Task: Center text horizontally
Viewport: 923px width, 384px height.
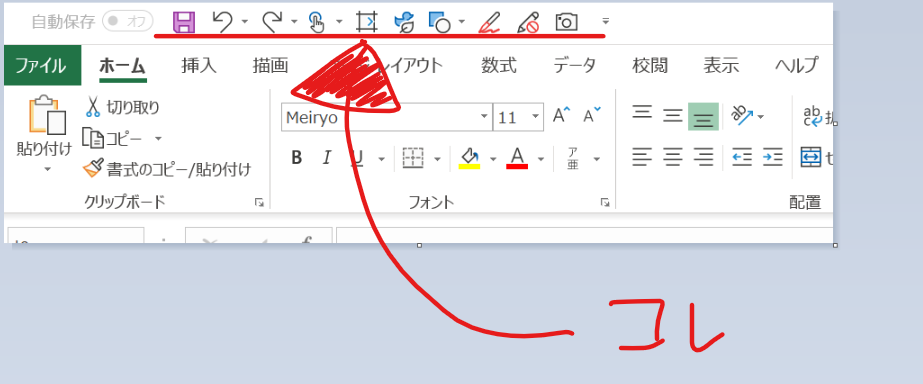Action: point(673,157)
